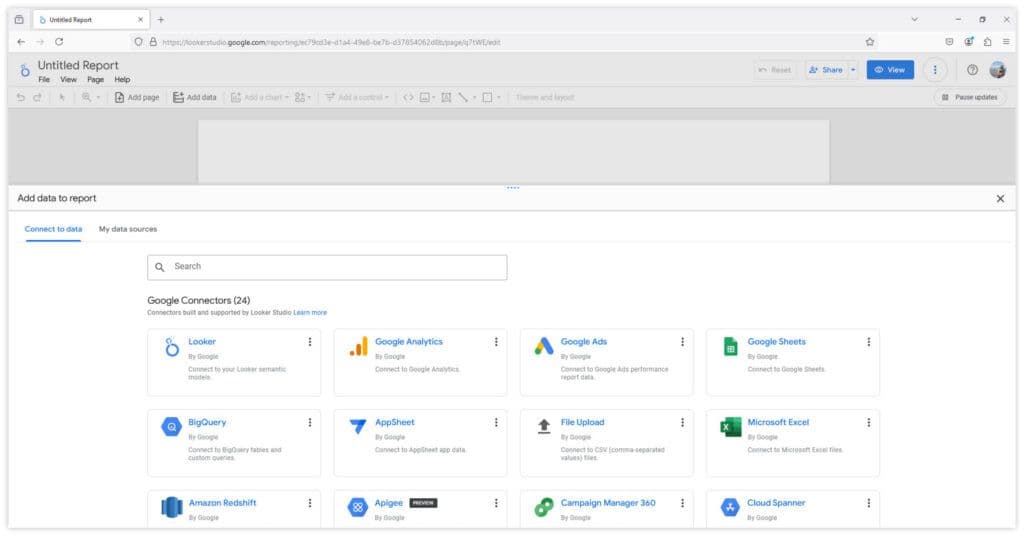Open the help question mark icon
The height and width of the screenshot is (536, 1024).
972,70
